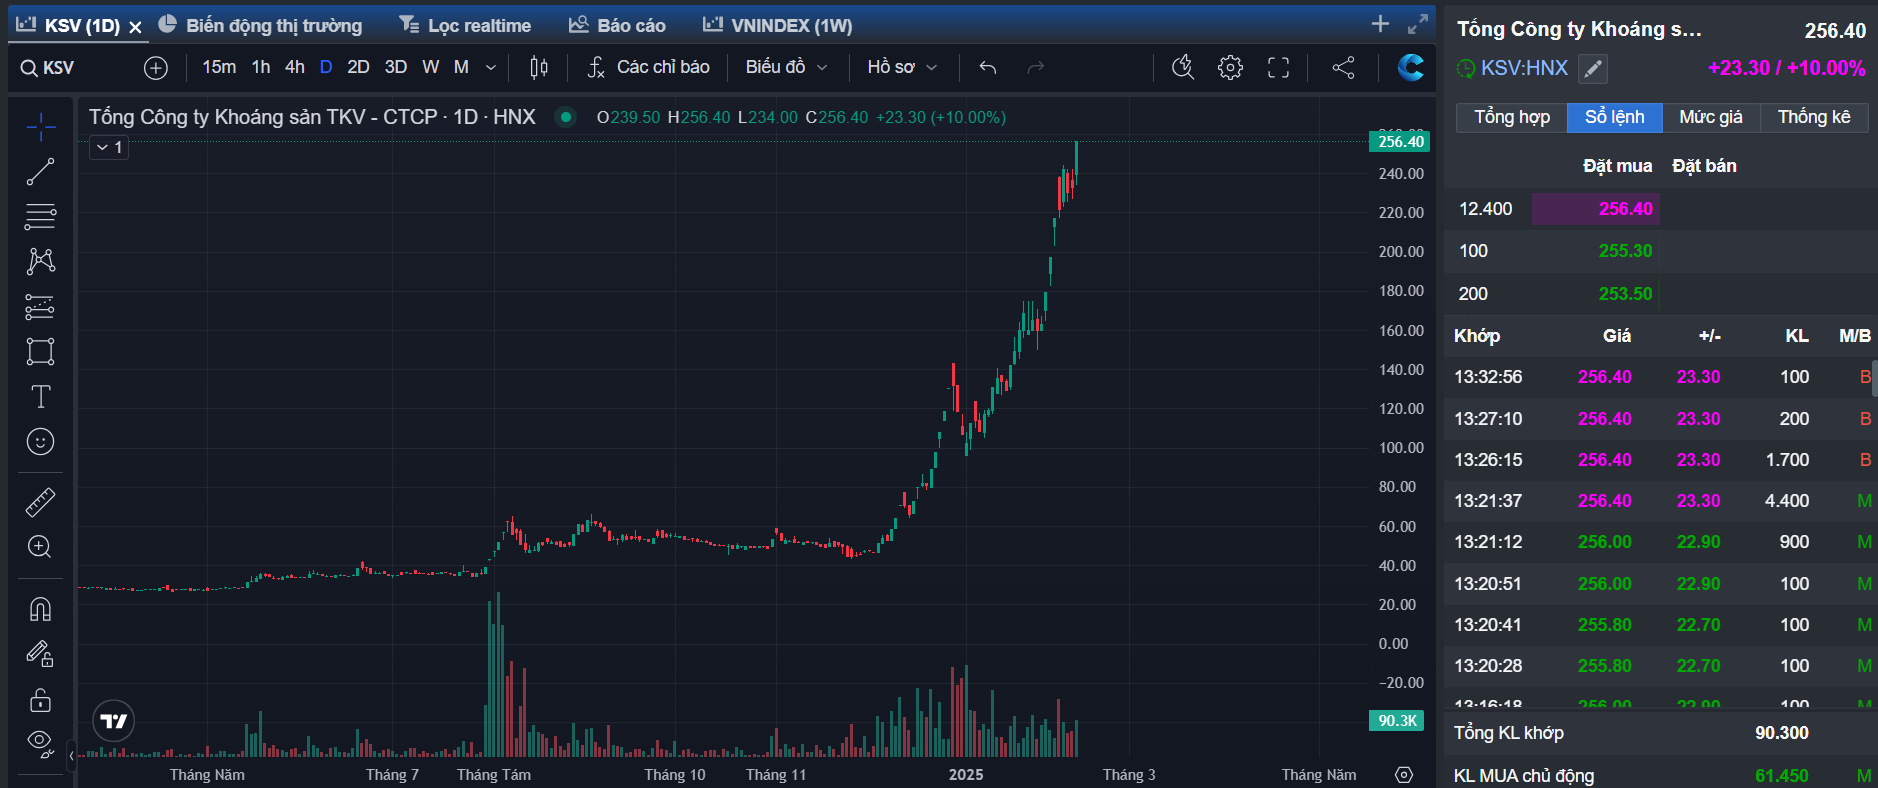Screen dimensions: 1878x788
Task: Click the Đặt mua price 253.50
Action: 1625,294
